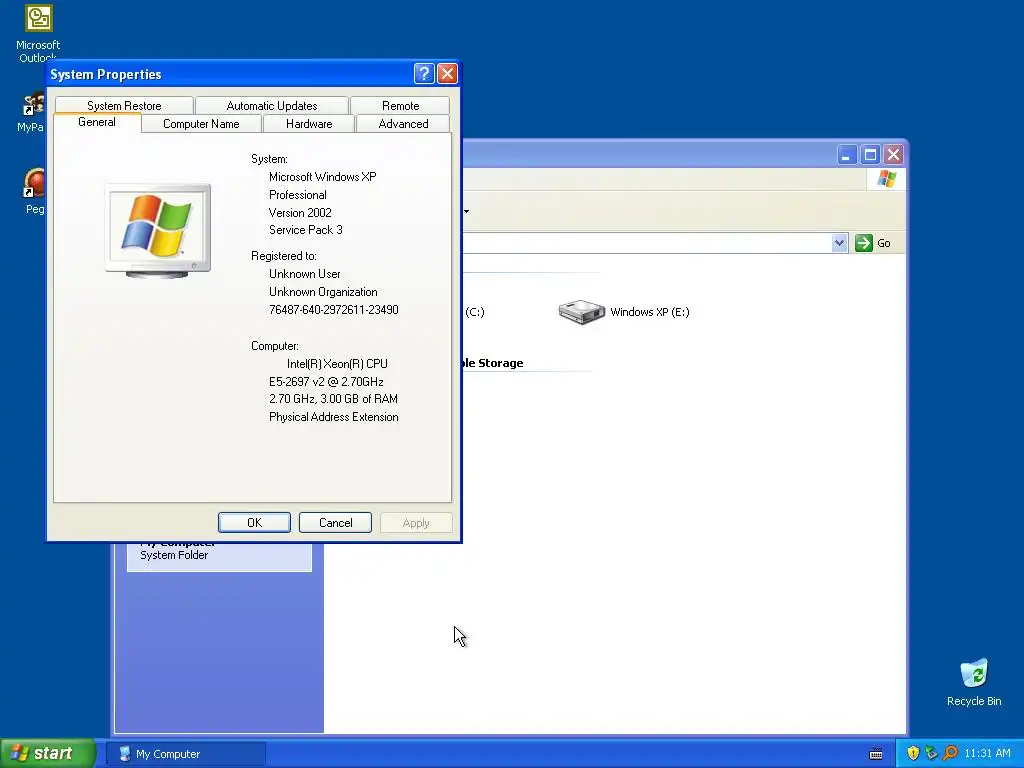Click the Start button
Screen dimensions: 1024x768
click(47, 753)
